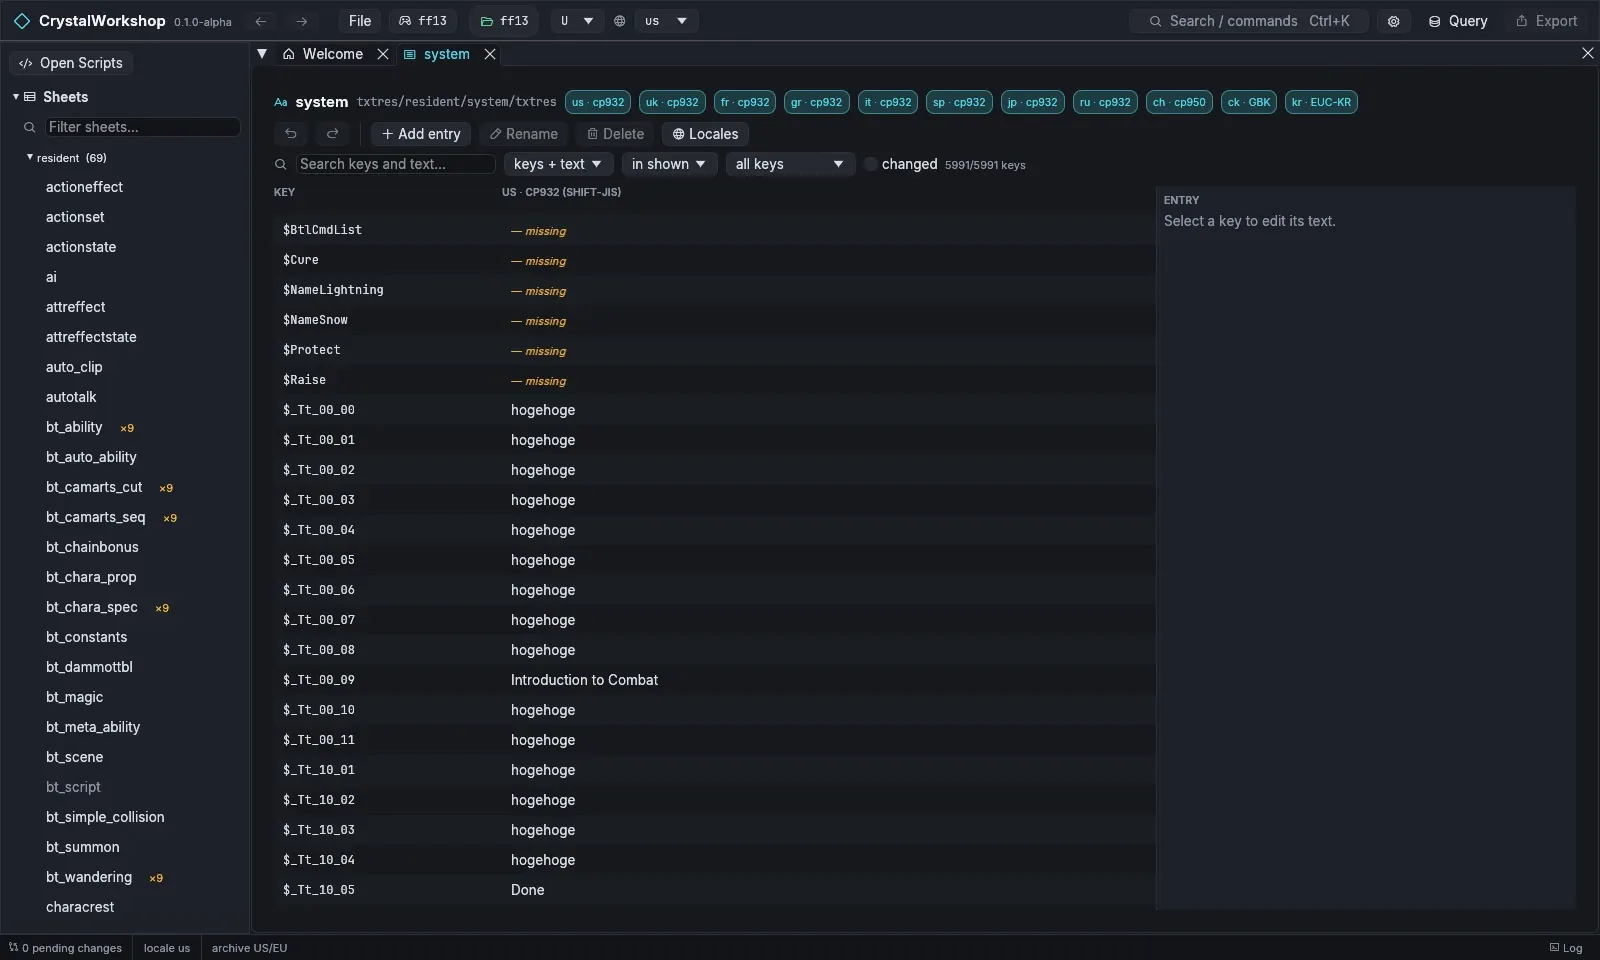Open the U dropdown in top bar

(x=577, y=21)
